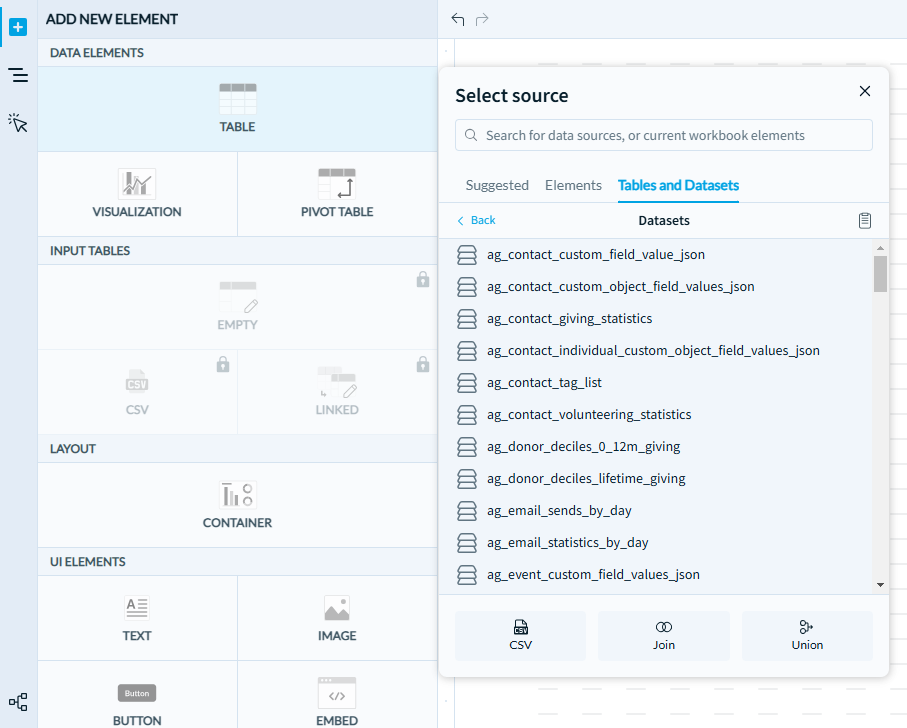Select ag_donor_deciles_lifetime_giving dataset
The width and height of the screenshot is (907, 728).
click(x=657, y=479)
